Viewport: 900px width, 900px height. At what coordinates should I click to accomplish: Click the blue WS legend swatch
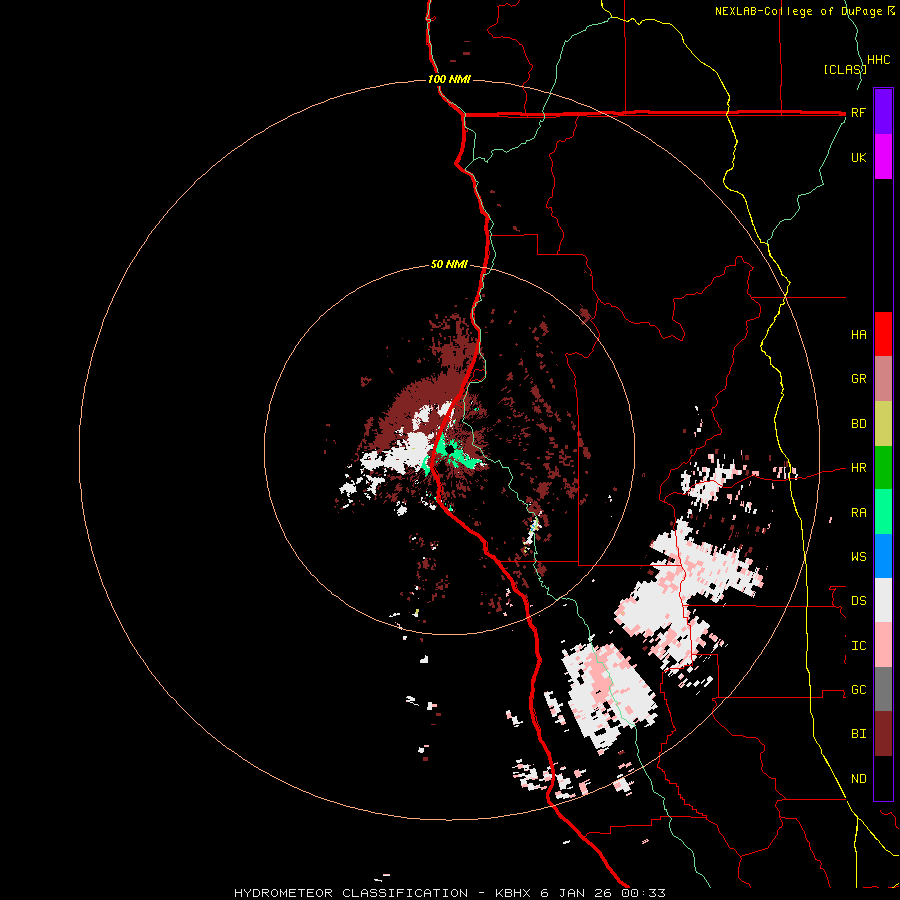883,556
